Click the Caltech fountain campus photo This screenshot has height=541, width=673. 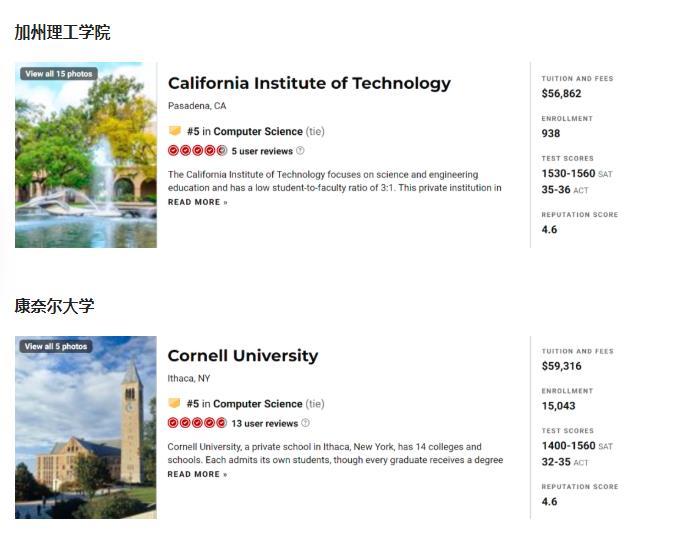[86, 155]
